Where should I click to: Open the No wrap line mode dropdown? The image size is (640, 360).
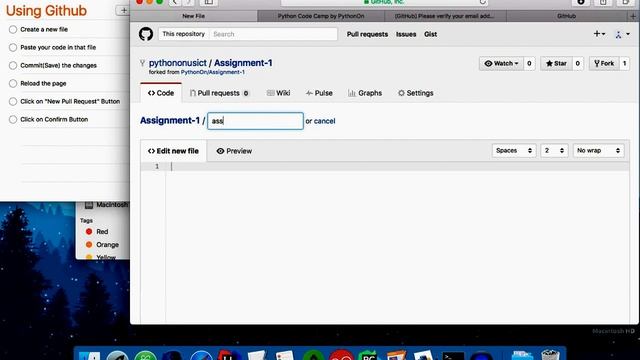pyautogui.click(x=598, y=151)
